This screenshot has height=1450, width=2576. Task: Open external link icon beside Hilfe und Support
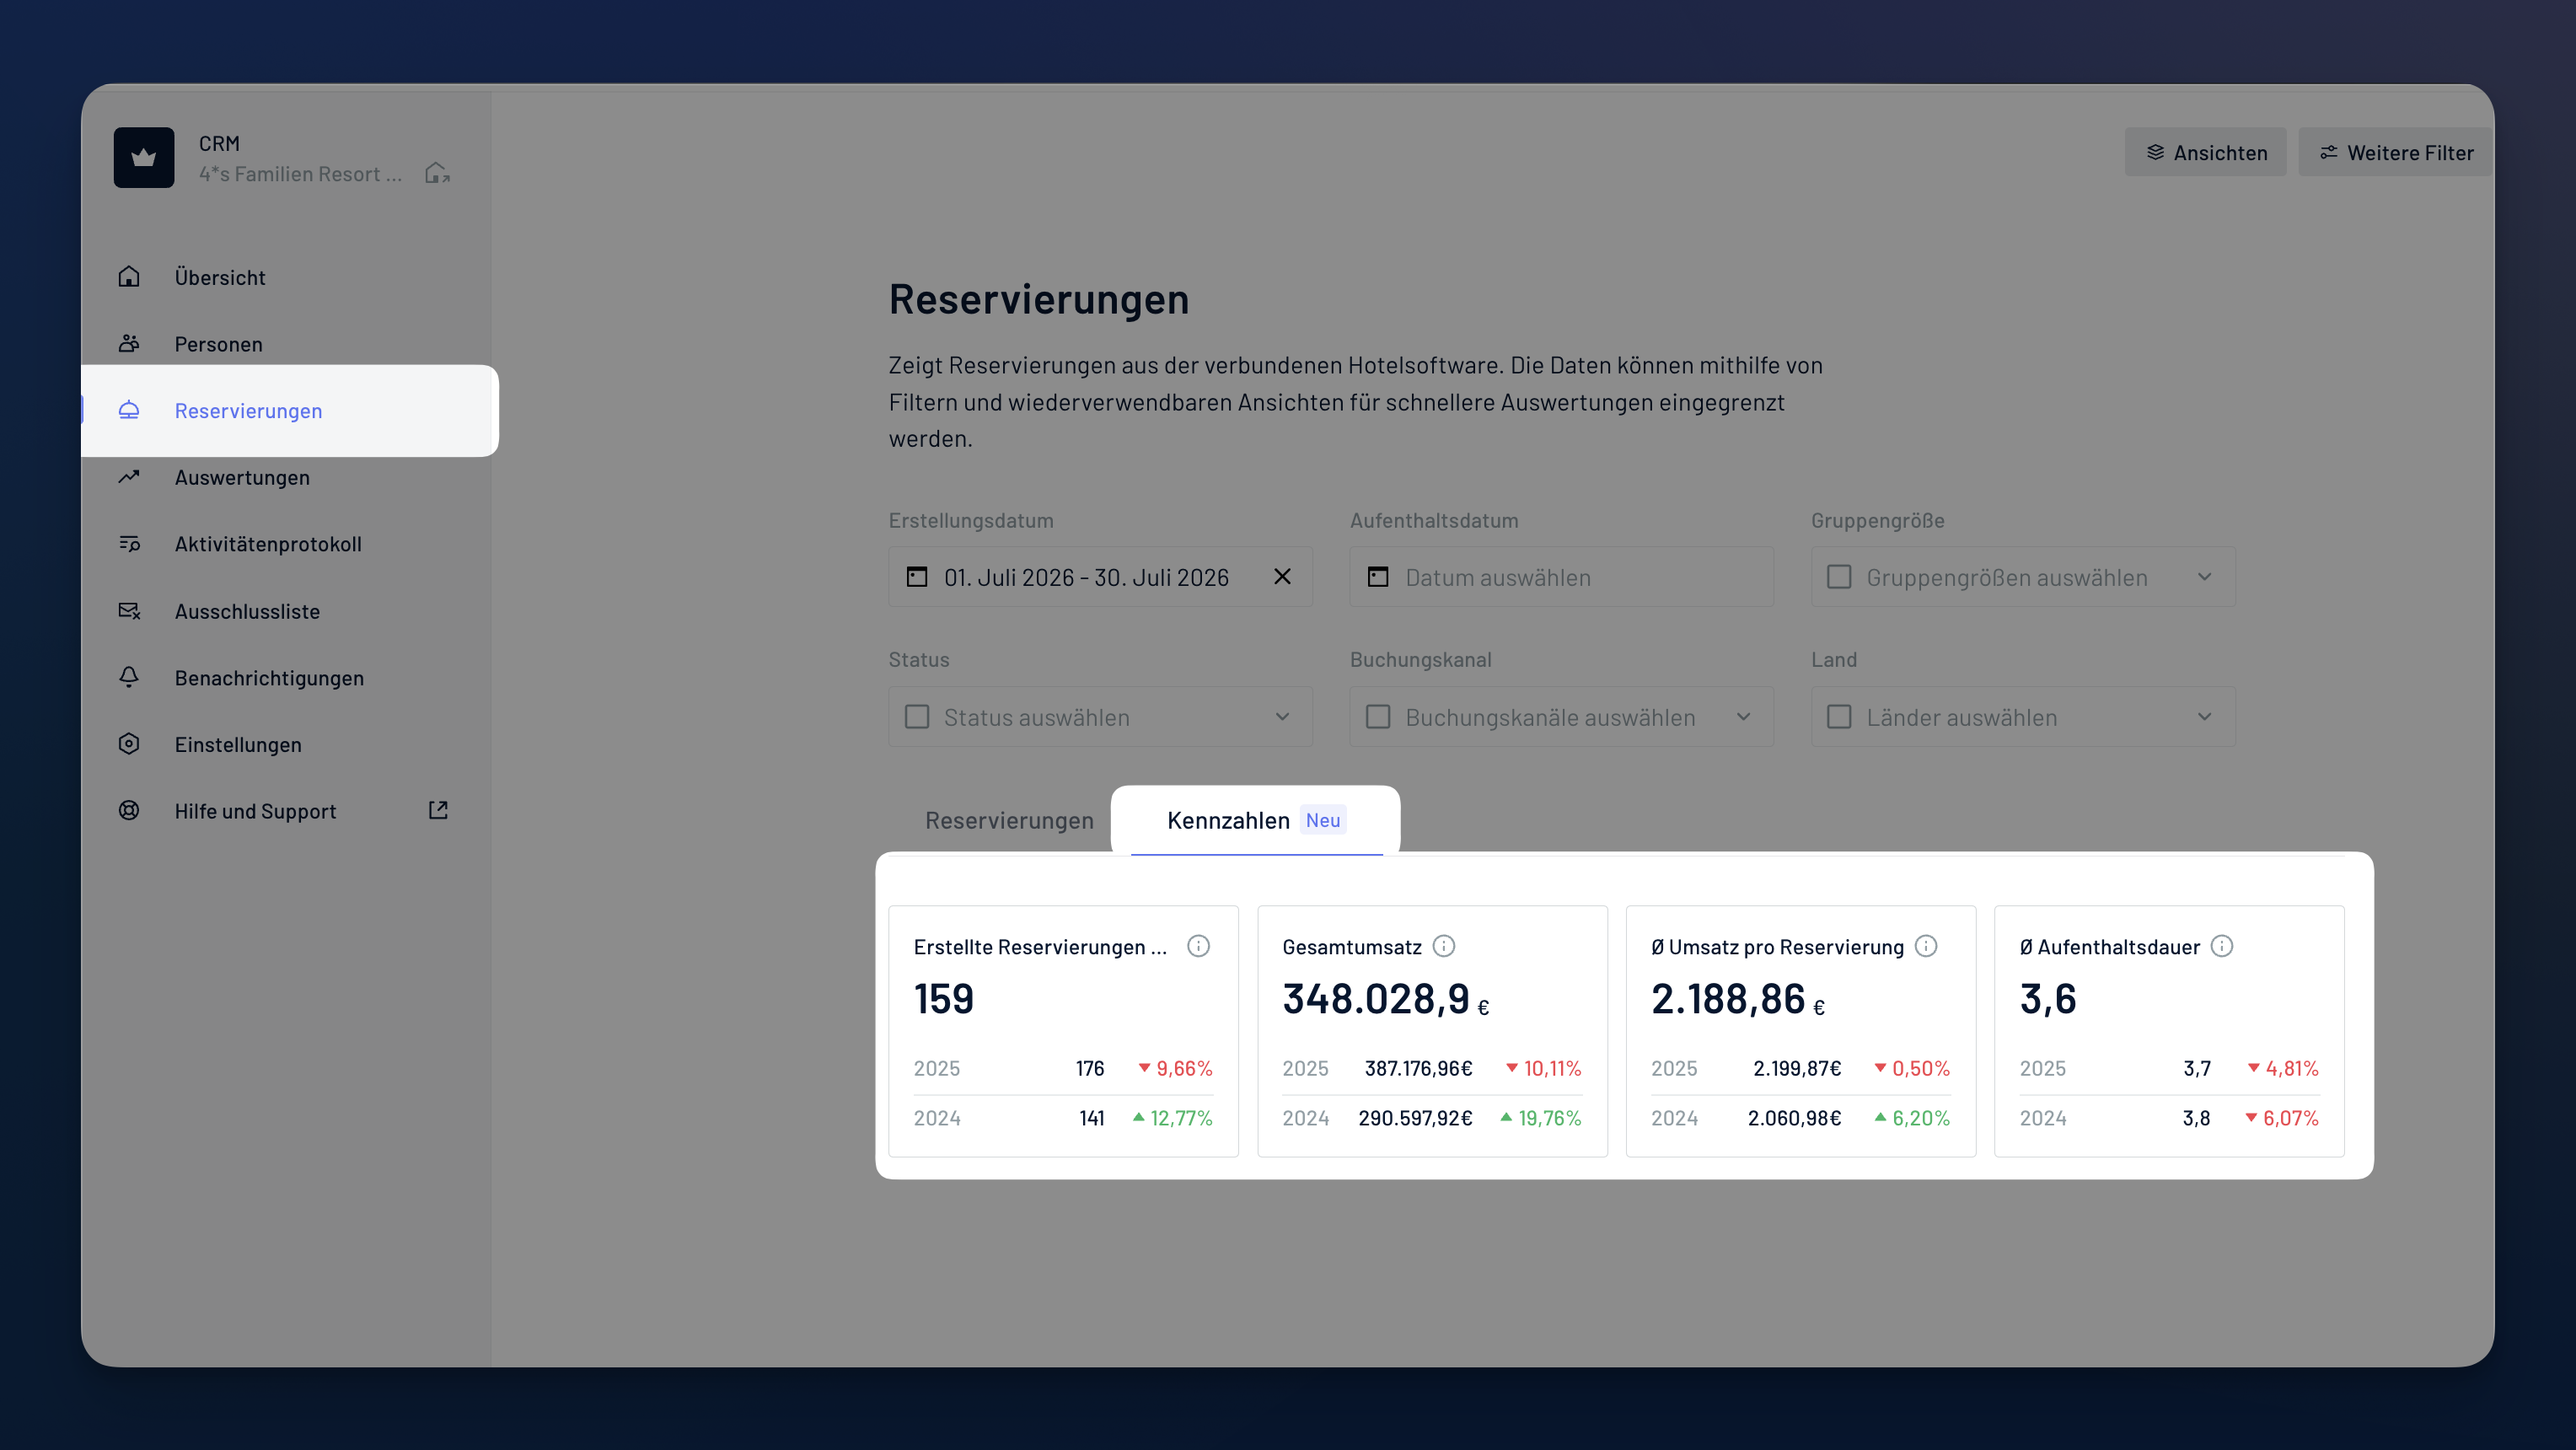coord(438,810)
